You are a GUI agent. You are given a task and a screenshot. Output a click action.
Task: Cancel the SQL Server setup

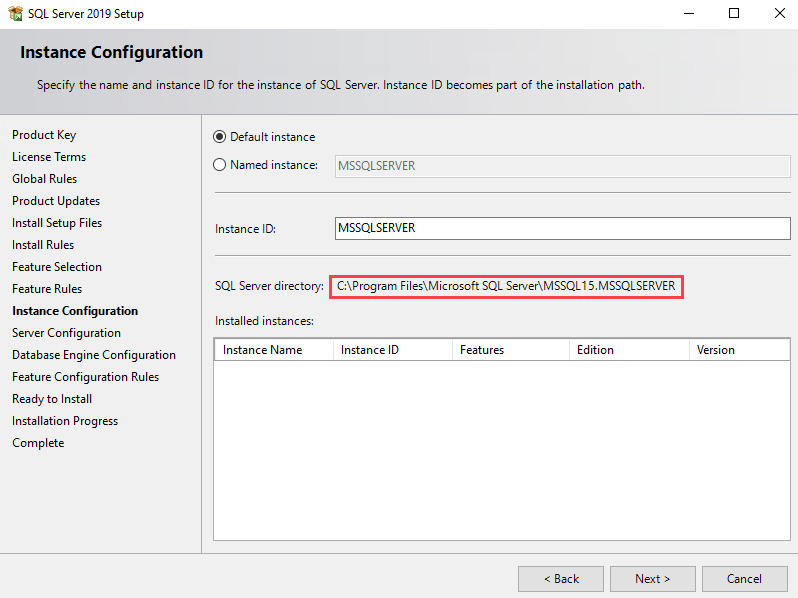[x=745, y=579]
